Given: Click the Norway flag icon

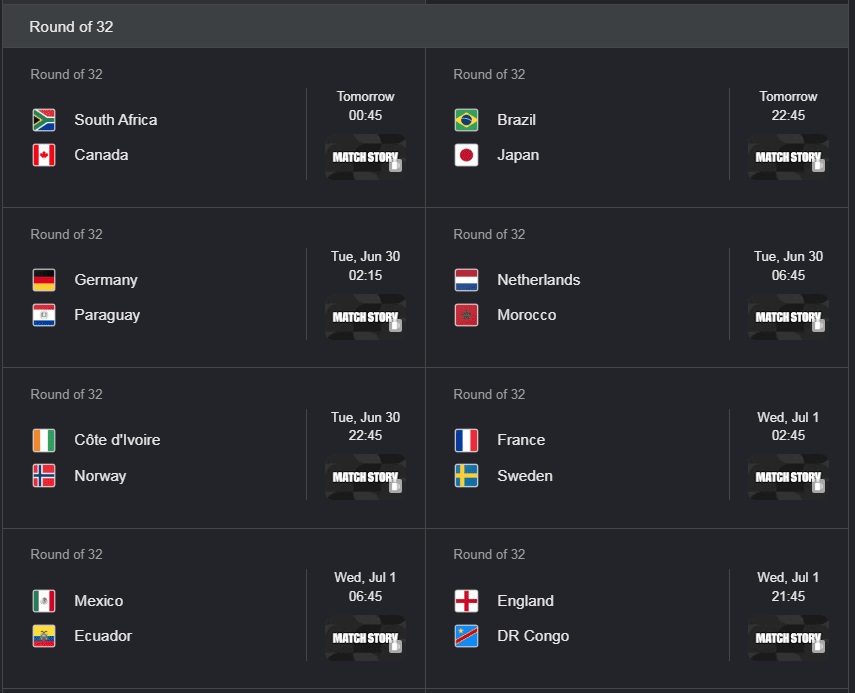Looking at the screenshot, I should tap(44, 475).
